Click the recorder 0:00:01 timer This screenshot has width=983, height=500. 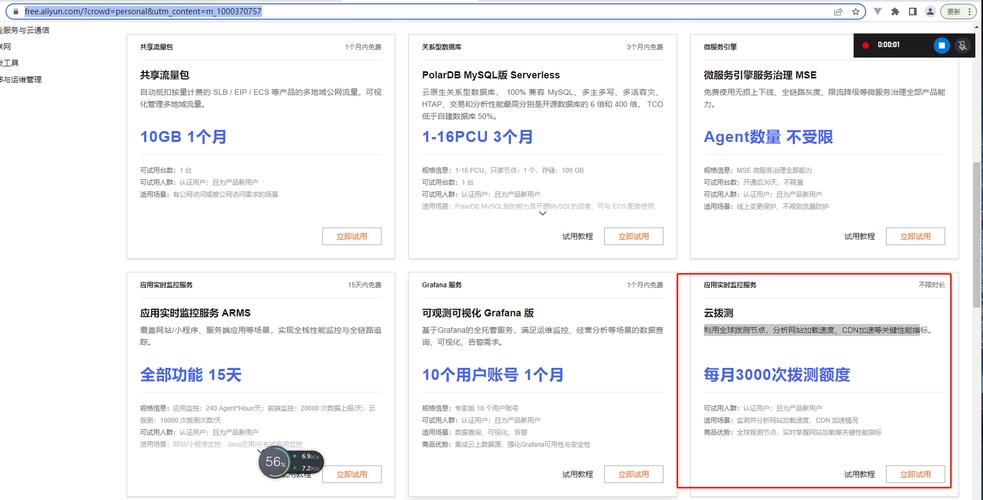click(889, 45)
